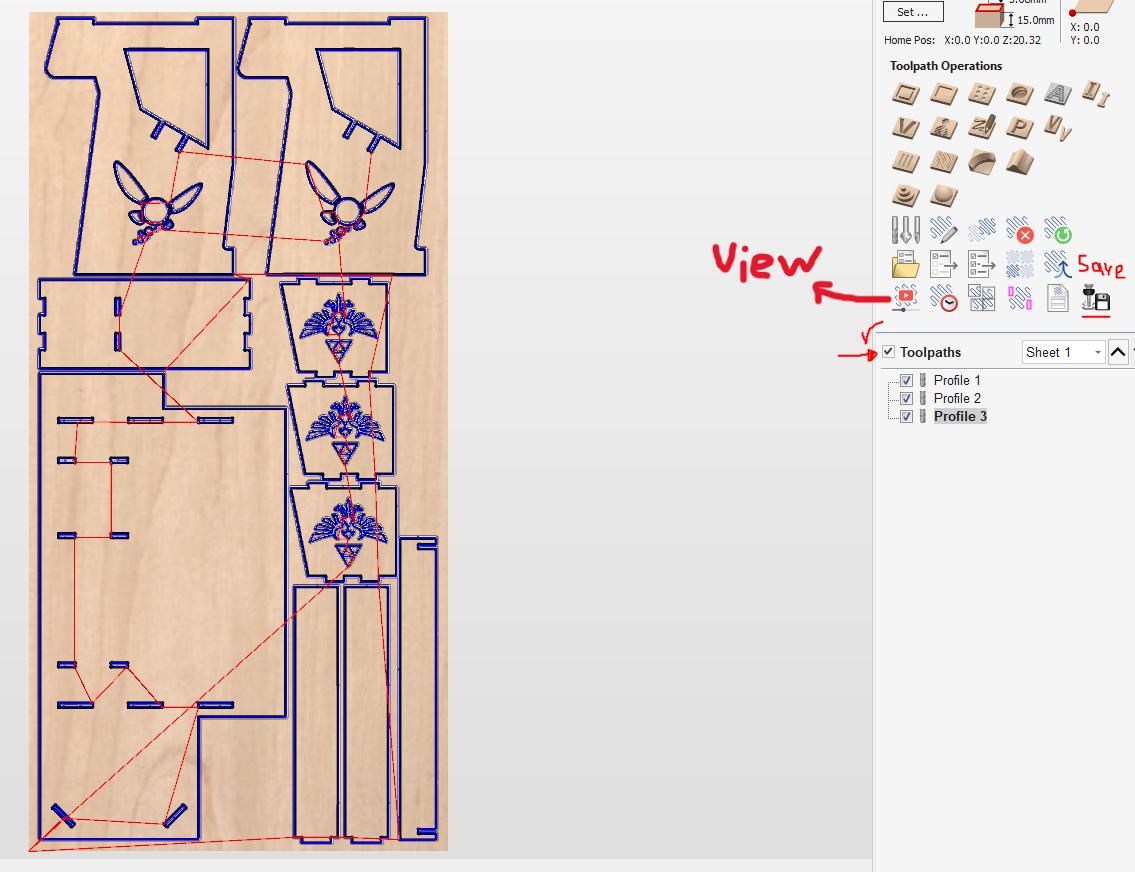This screenshot has width=1135, height=872.
Task: Toggle the Profile 2 toolpath checkbox
Action: click(906, 398)
